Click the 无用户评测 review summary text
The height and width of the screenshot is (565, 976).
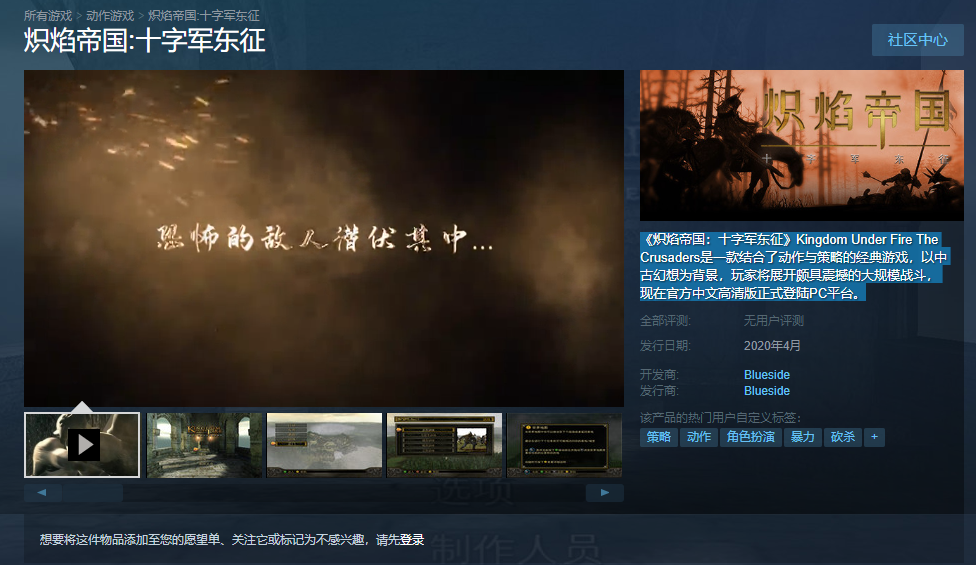click(x=774, y=320)
